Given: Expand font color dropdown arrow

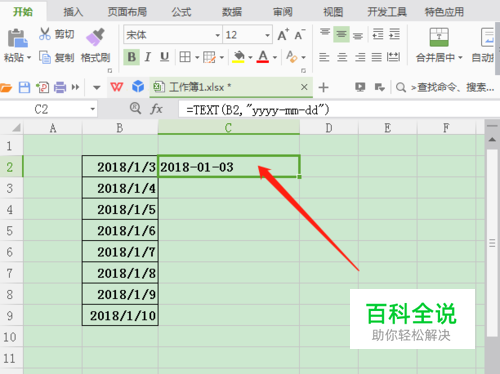Looking at the screenshot, I should click(x=275, y=58).
